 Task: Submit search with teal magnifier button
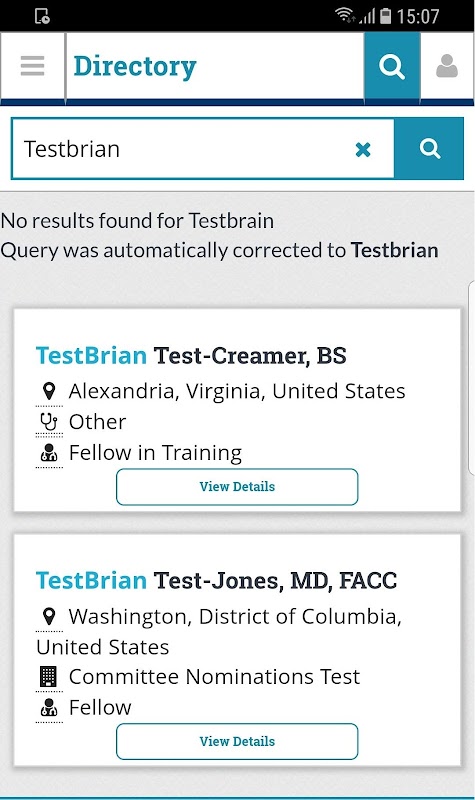[x=429, y=148]
